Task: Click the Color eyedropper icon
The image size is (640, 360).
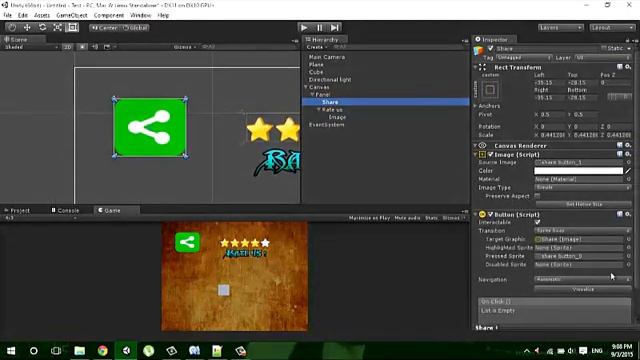Action: [628, 171]
